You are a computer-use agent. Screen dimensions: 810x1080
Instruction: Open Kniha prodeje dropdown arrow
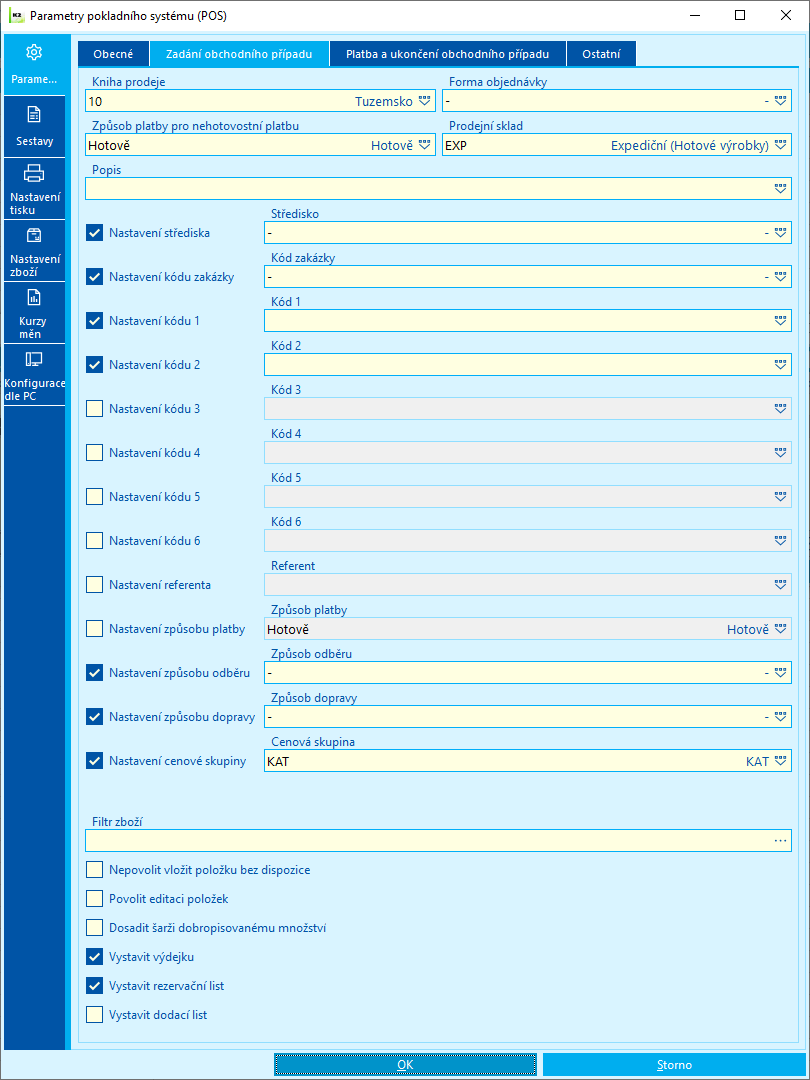(424, 101)
